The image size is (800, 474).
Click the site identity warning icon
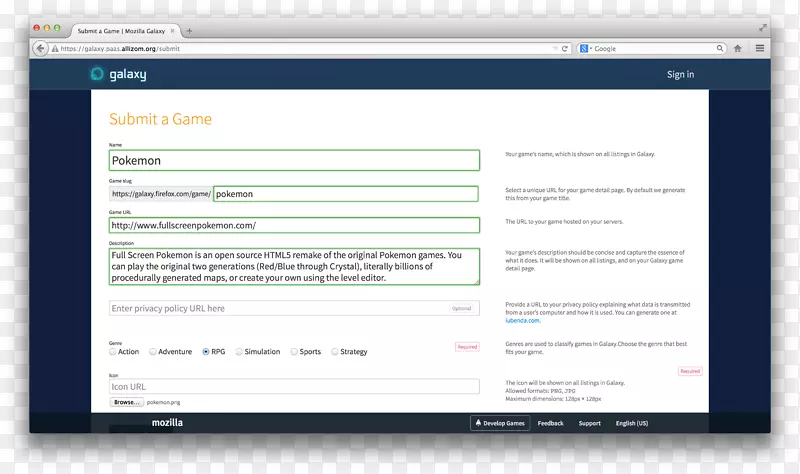pos(55,48)
